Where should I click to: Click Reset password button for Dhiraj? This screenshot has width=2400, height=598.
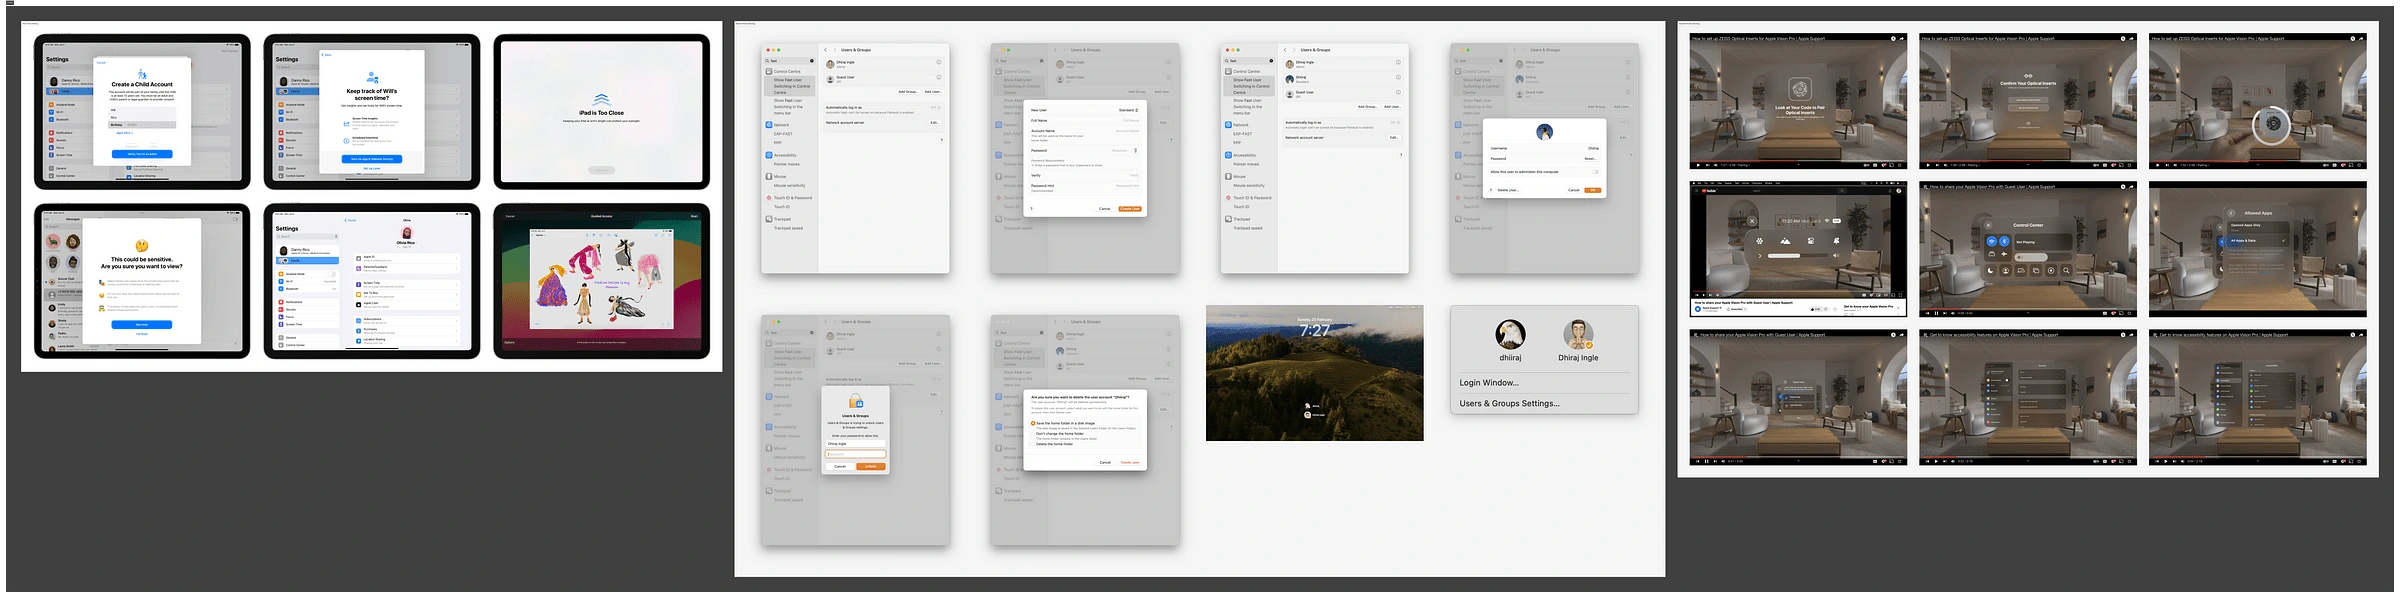[1590, 158]
